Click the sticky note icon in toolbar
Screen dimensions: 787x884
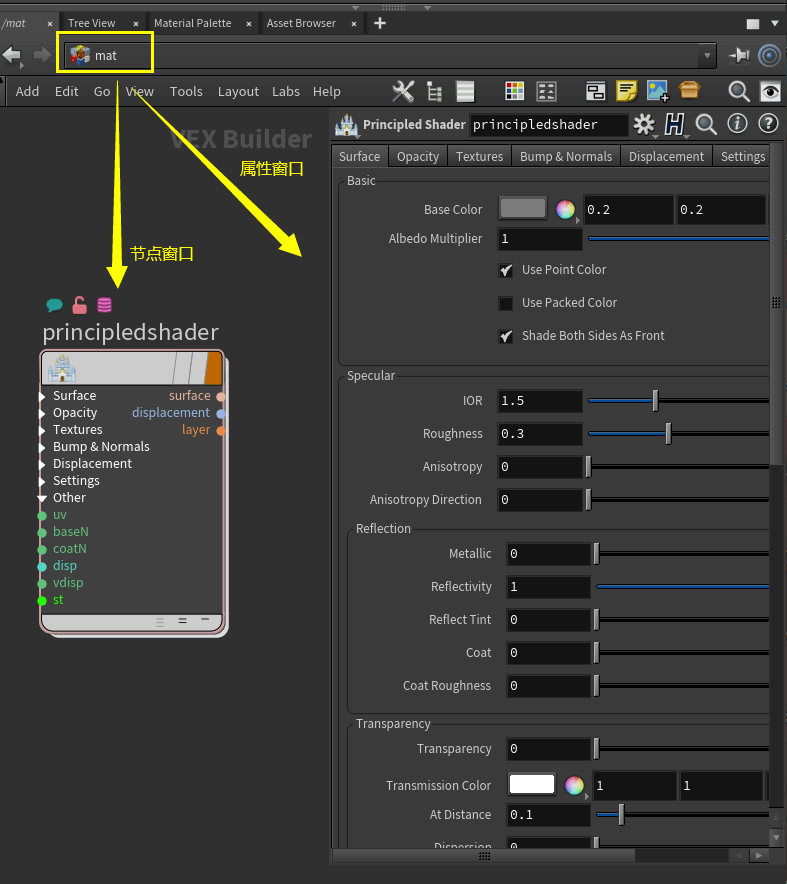click(x=626, y=91)
